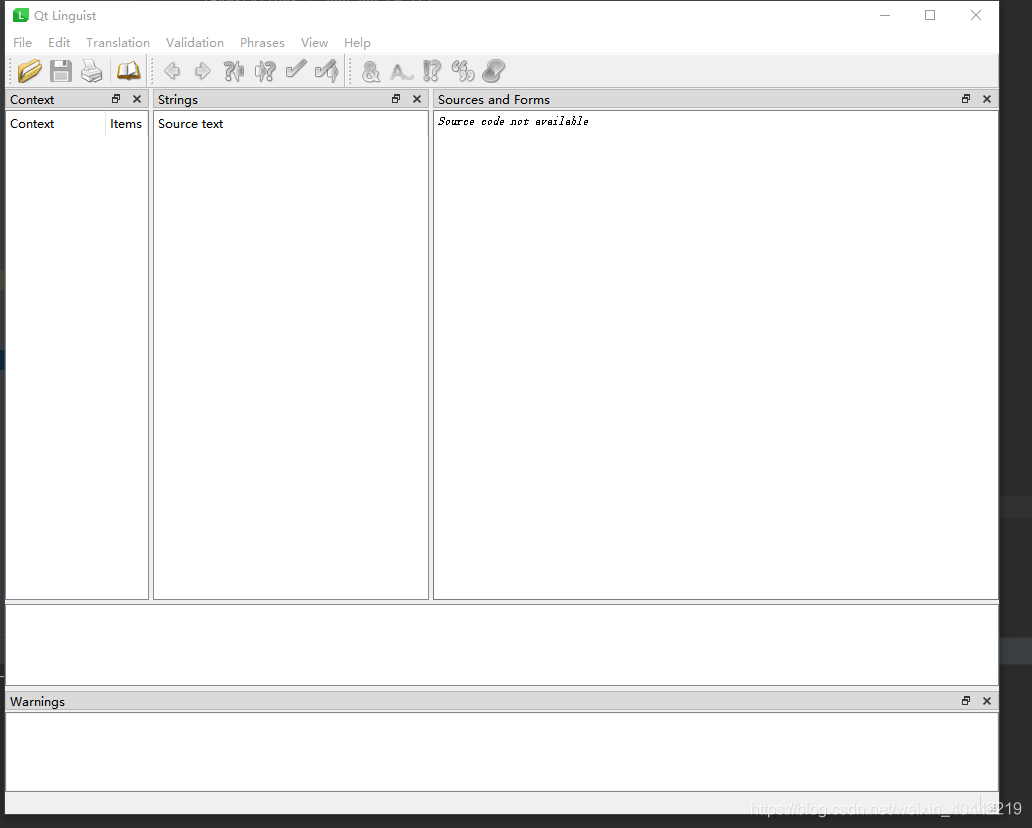Image resolution: width=1032 pixels, height=828 pixels.
Task: Close the Warnings panel
Action: (987, 701)
